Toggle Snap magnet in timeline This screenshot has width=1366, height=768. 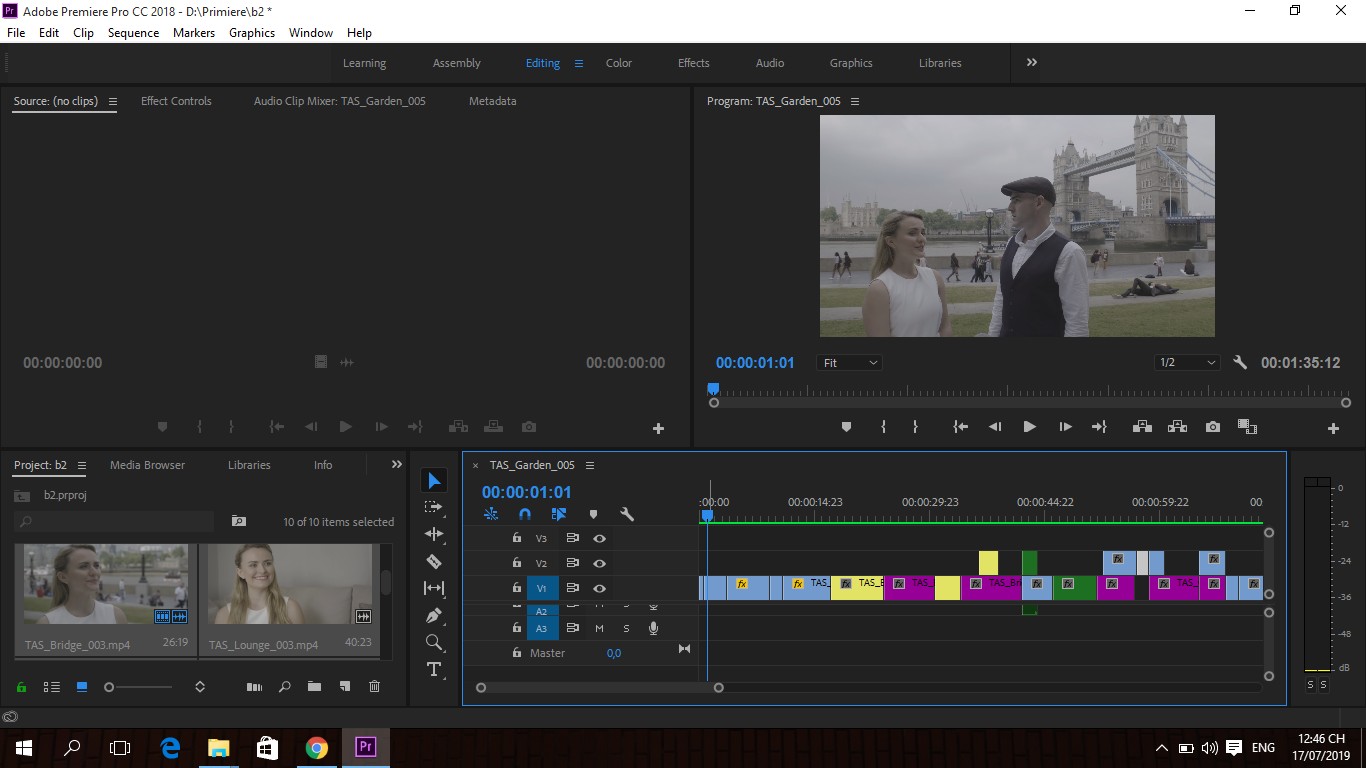[525, 514]
